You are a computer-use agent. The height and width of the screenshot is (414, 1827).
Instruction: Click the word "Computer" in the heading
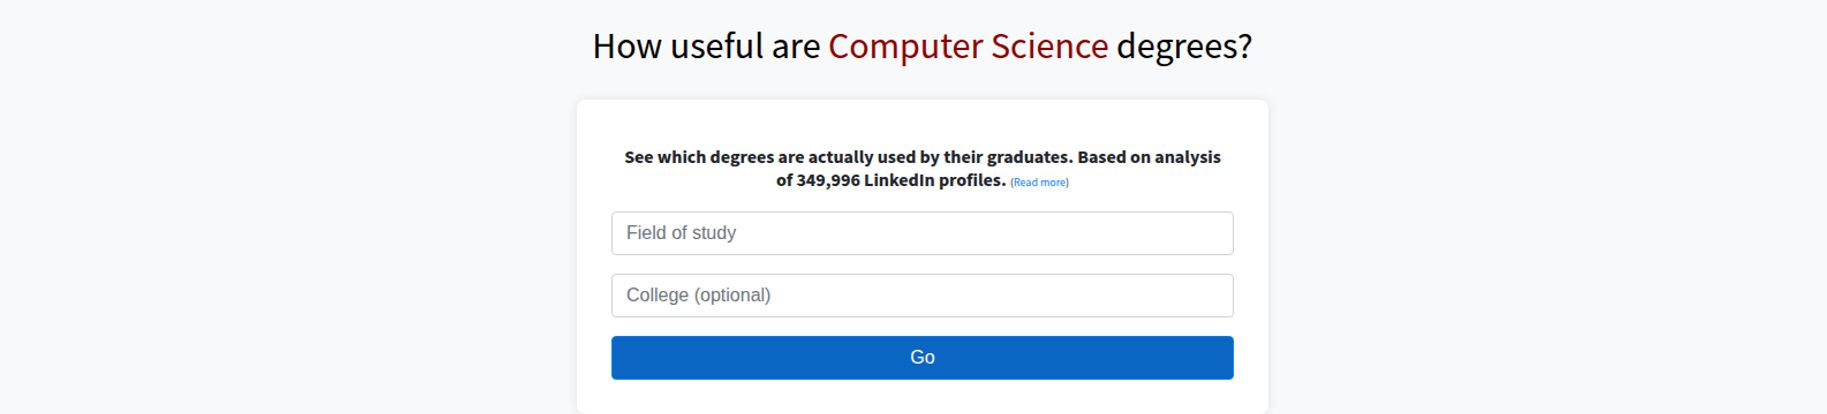coord(906,46)
